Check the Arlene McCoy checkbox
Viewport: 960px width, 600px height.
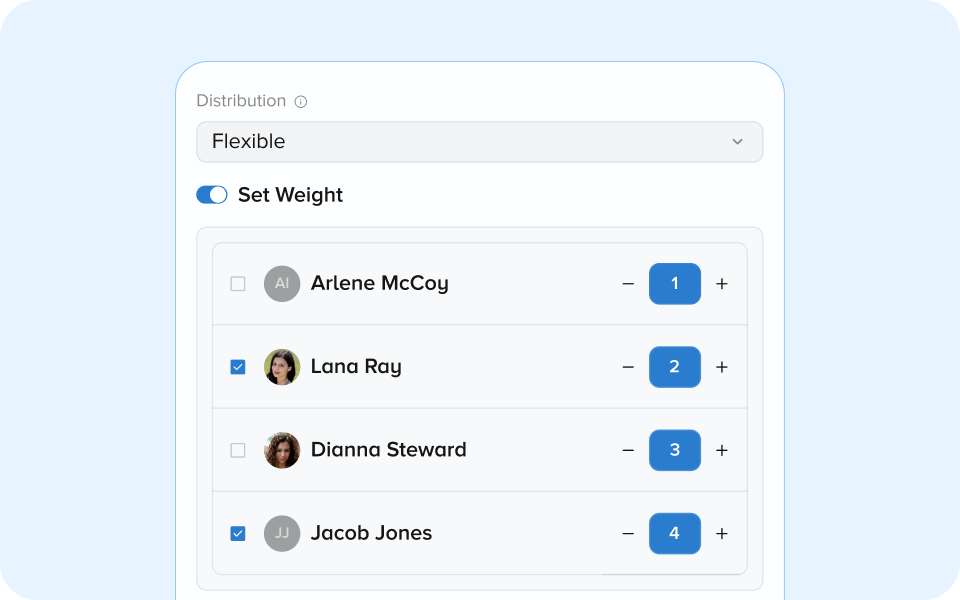[x=238, y=284]
